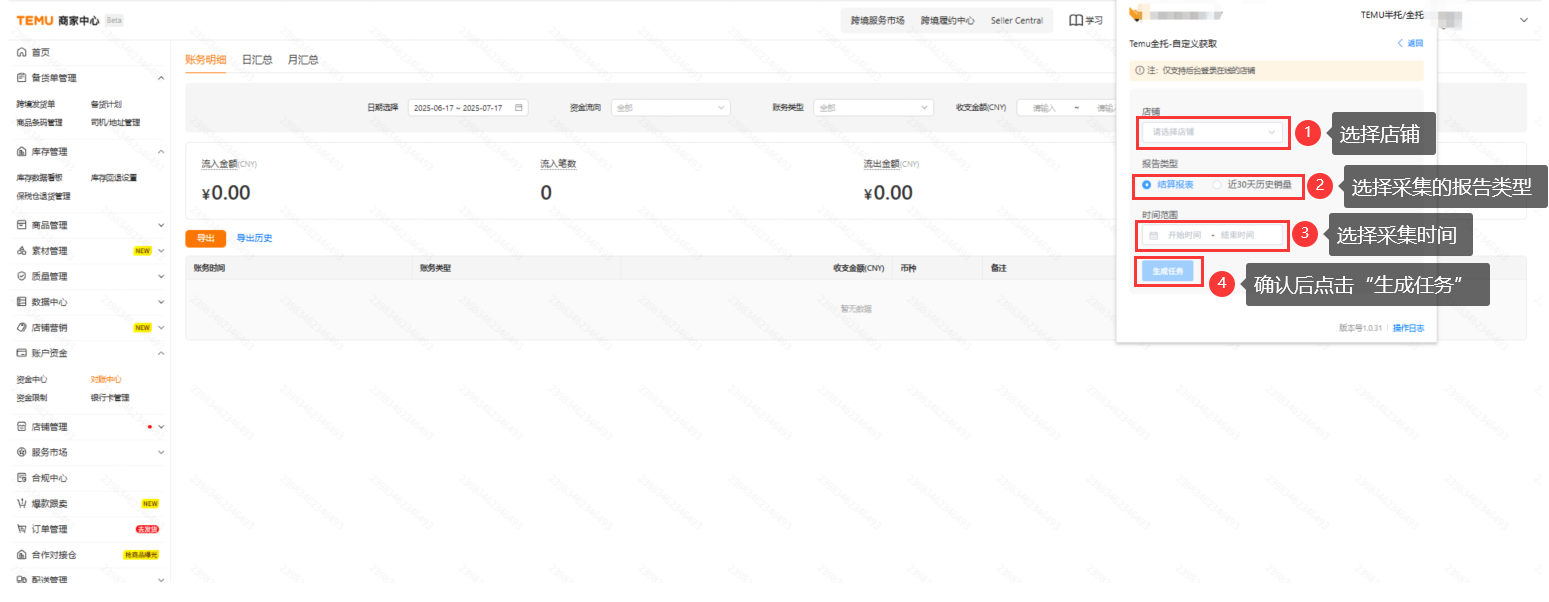Click the 学习 book icon in header
This screenshot has width=1549, height=602.
[x=1076, y=20]
